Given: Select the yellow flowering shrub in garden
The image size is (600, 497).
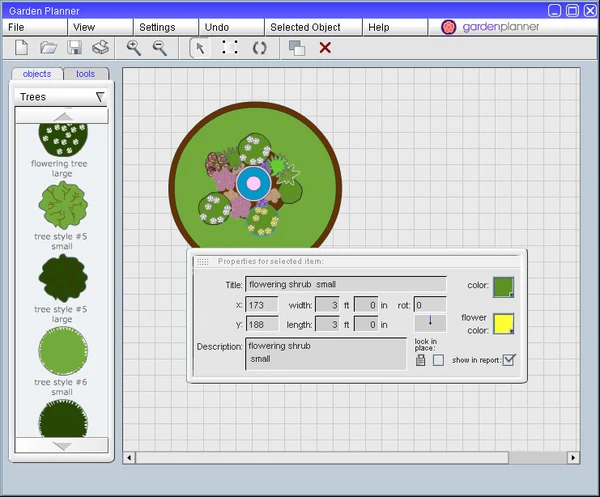Looking at the screenshot, I should (263, 221).
